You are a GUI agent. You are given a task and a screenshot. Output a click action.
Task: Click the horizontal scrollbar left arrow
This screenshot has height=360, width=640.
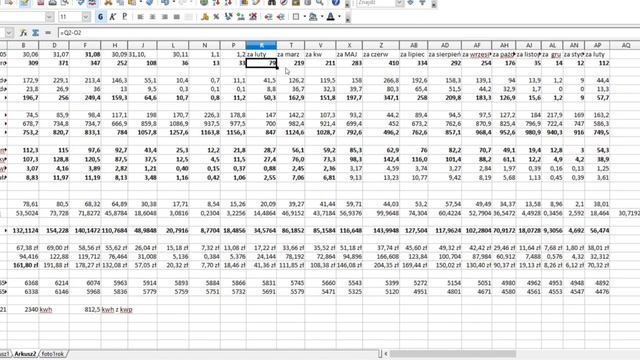(386, 353)
